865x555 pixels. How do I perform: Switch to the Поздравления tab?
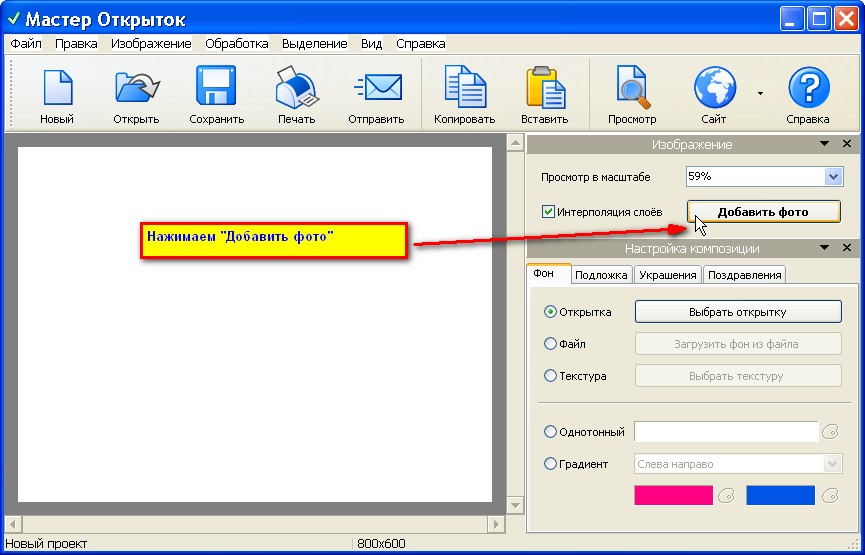point(744,275)
